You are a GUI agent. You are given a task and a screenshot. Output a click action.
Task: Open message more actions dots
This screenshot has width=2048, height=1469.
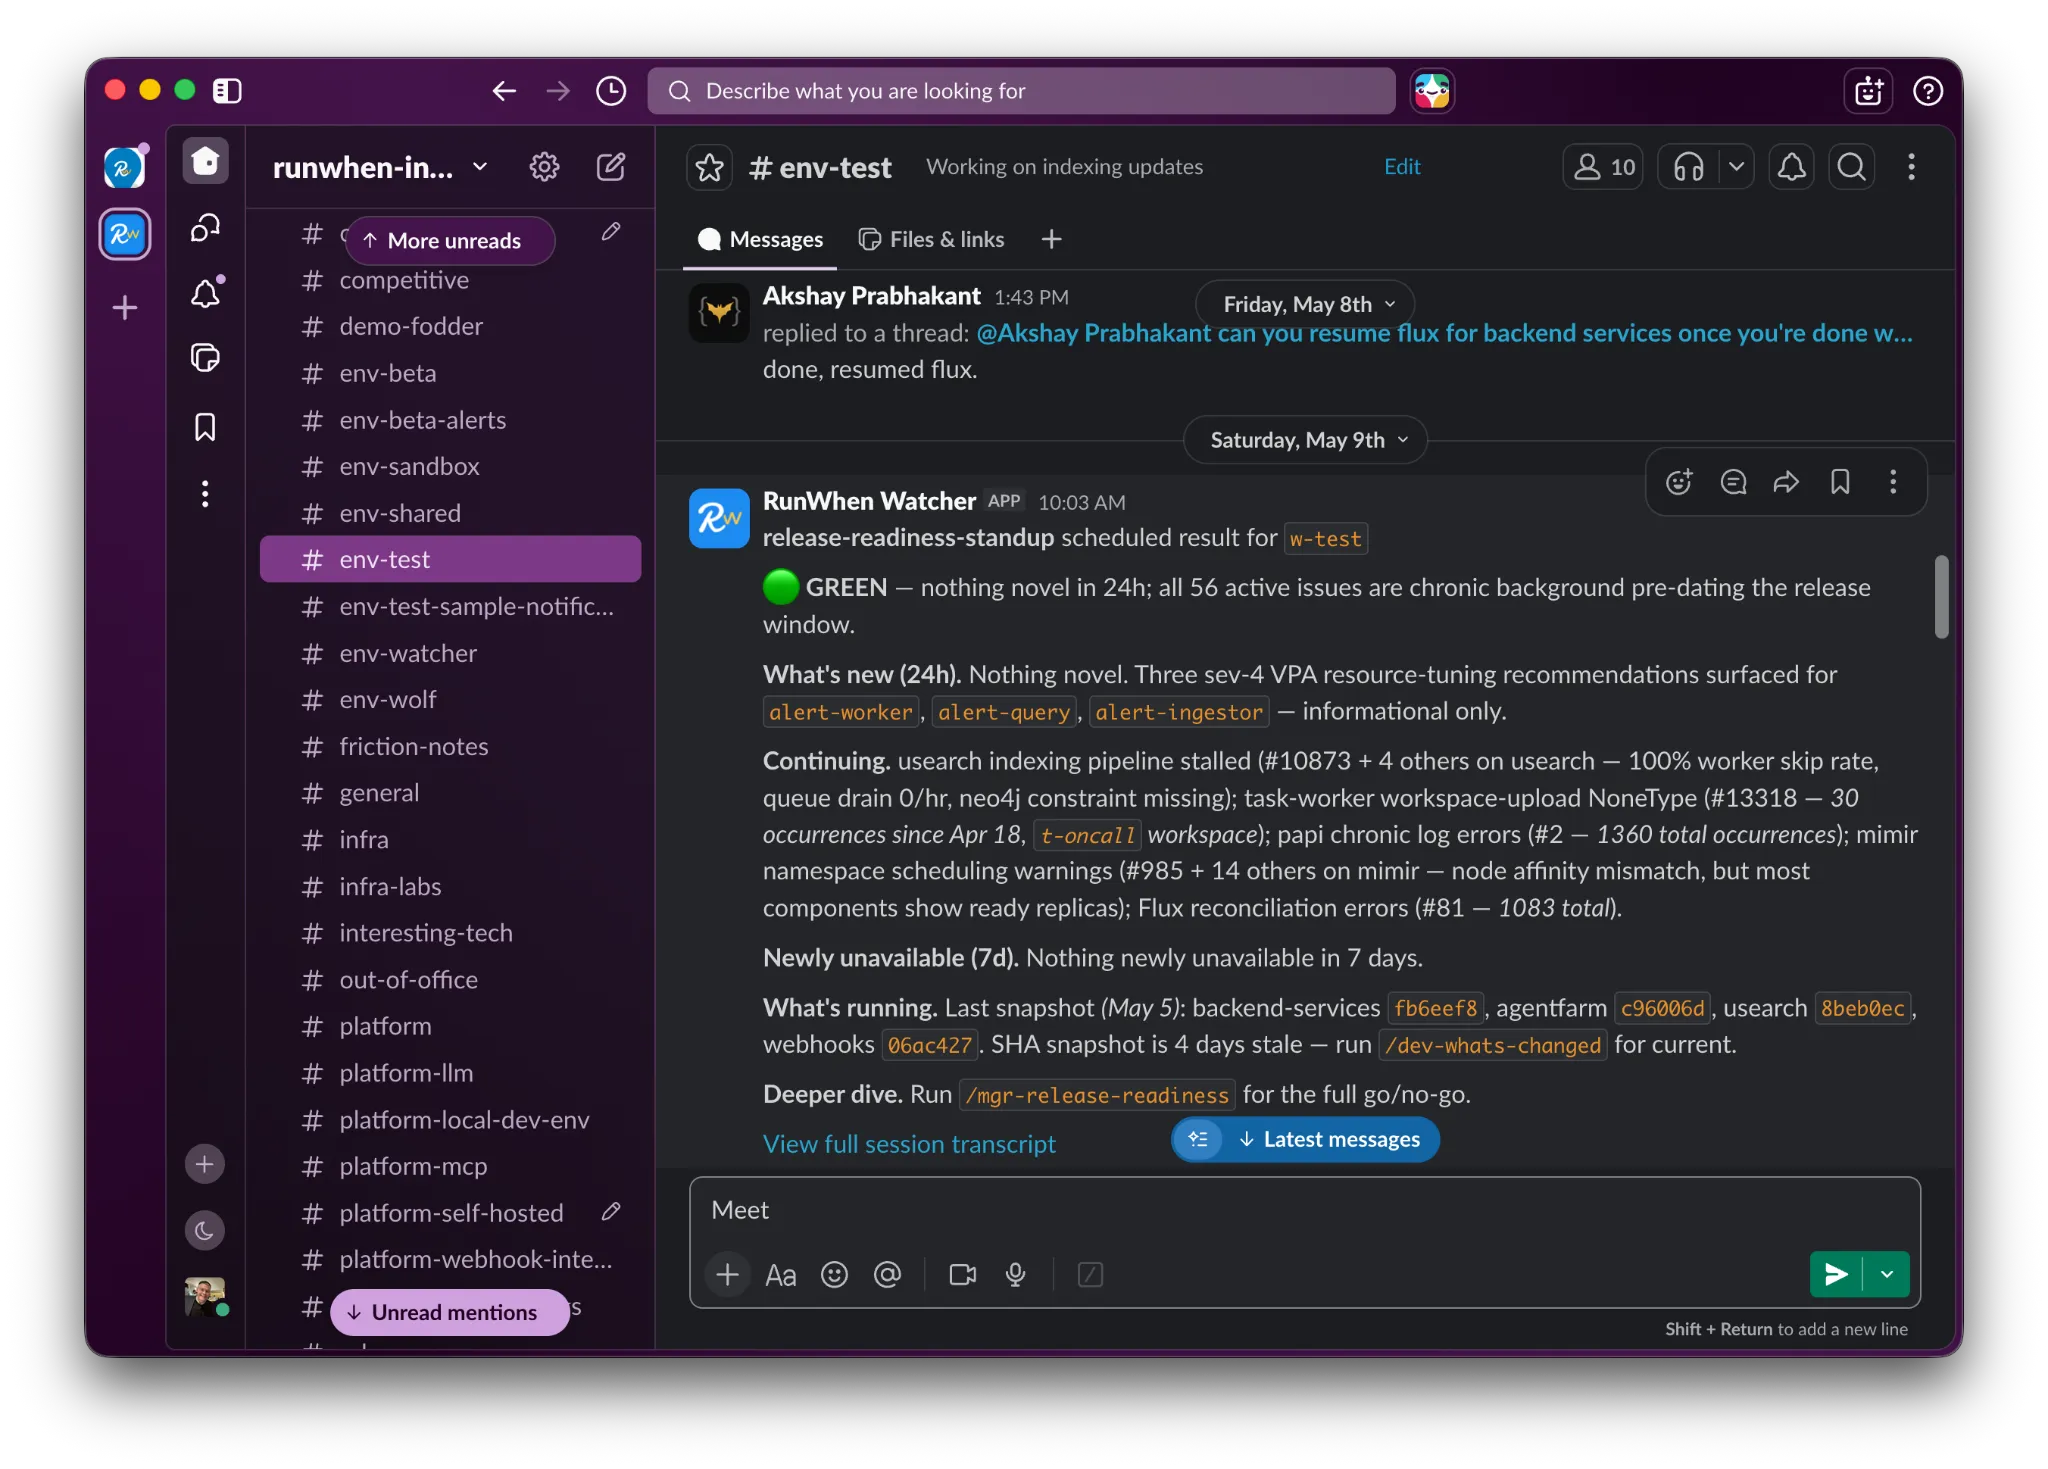[1893, 482]
